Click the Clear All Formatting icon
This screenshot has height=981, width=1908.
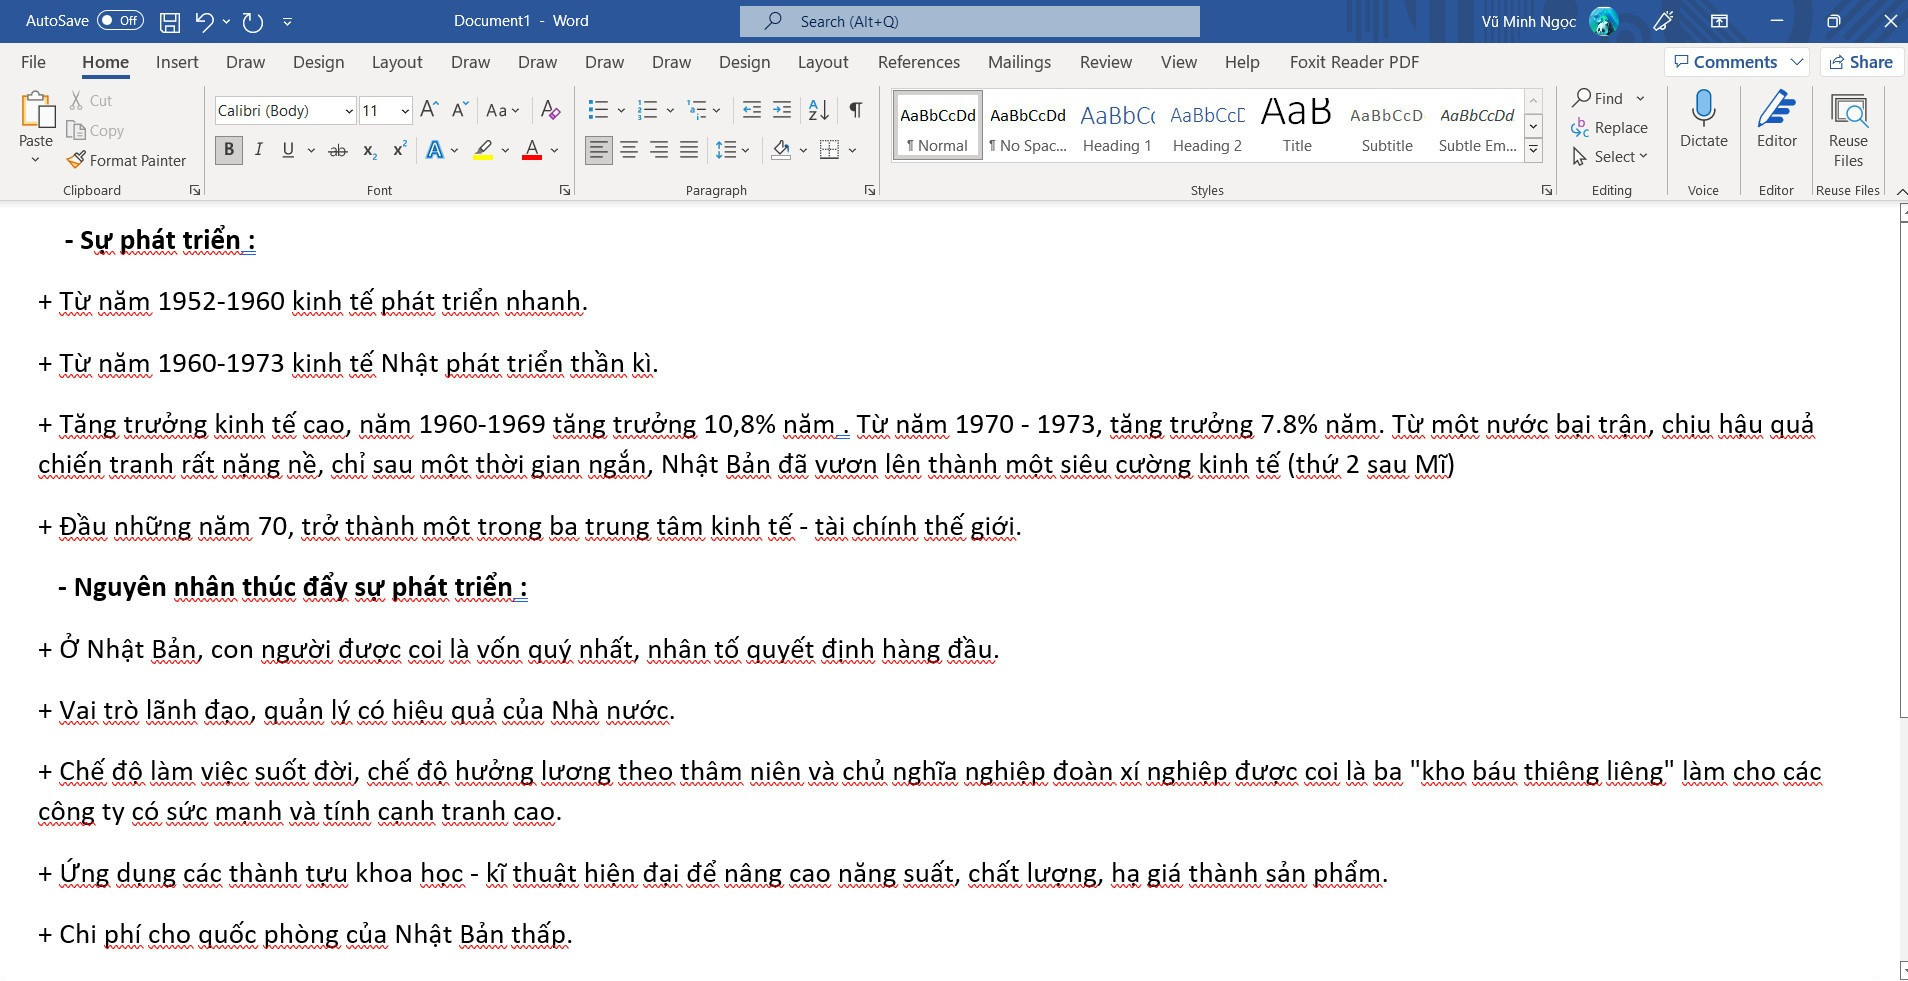click(550, 110)
